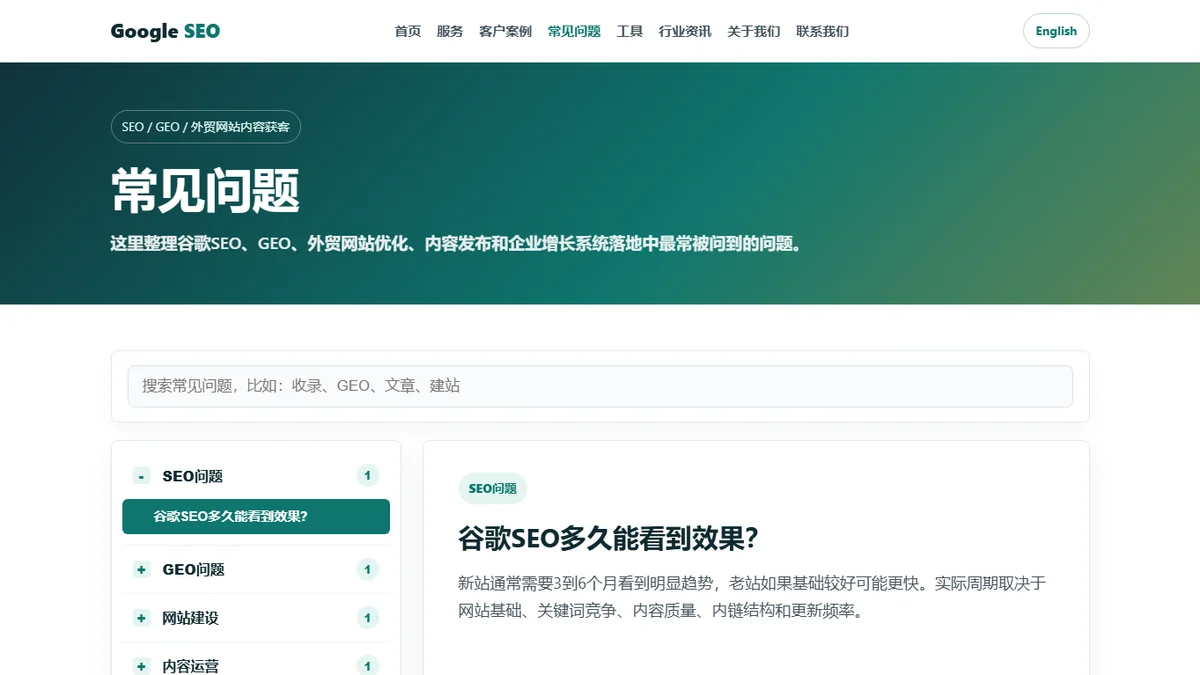
Task: Open the 工具 nav item
Action: coord(630,31)
